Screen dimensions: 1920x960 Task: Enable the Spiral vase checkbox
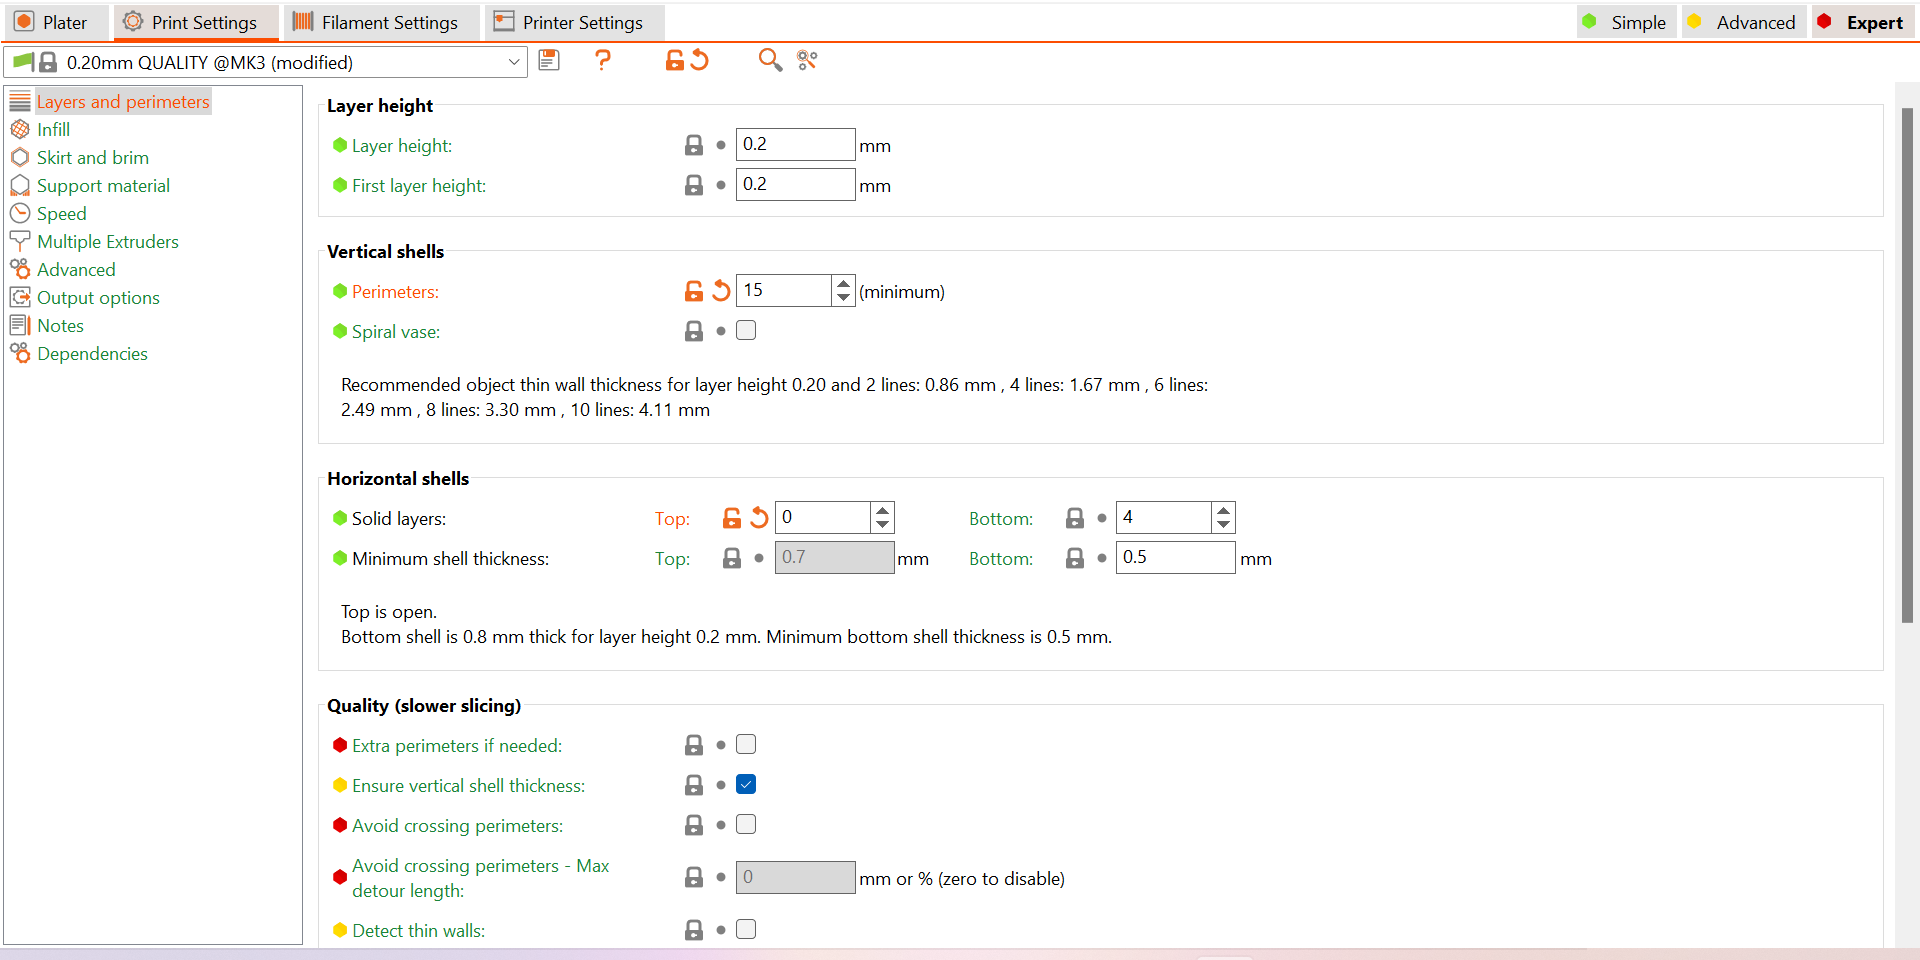pyautogui.click(x=746, y=331)
